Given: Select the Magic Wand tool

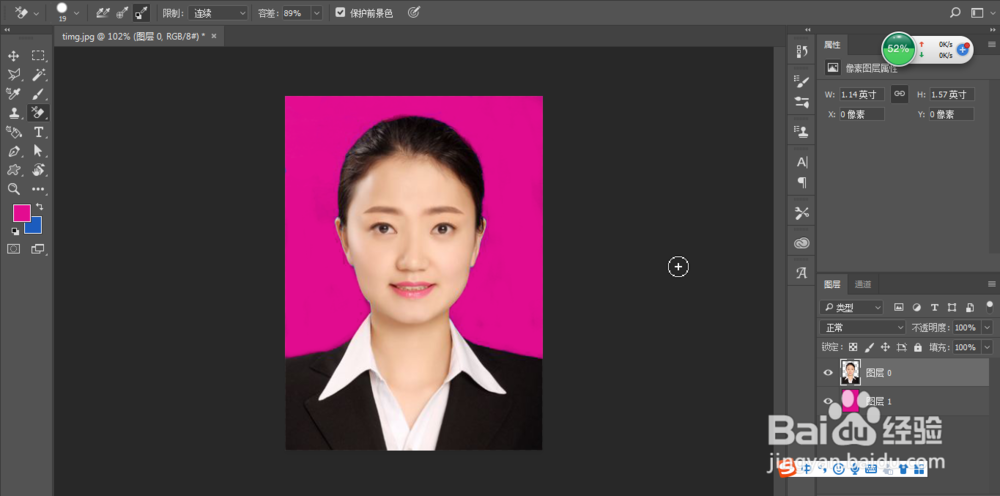Looking at the screenshot, I should (38, 75).
